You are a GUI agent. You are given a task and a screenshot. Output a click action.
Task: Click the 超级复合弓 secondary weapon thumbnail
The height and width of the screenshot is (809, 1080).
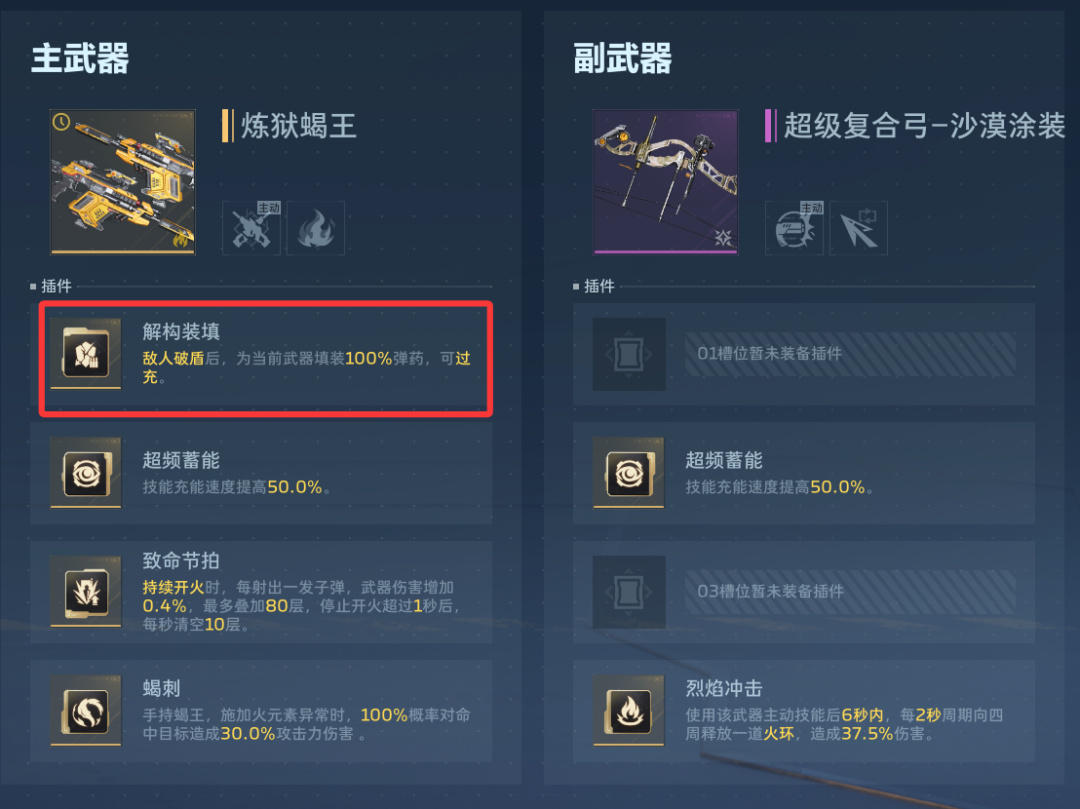coord(665,182)
